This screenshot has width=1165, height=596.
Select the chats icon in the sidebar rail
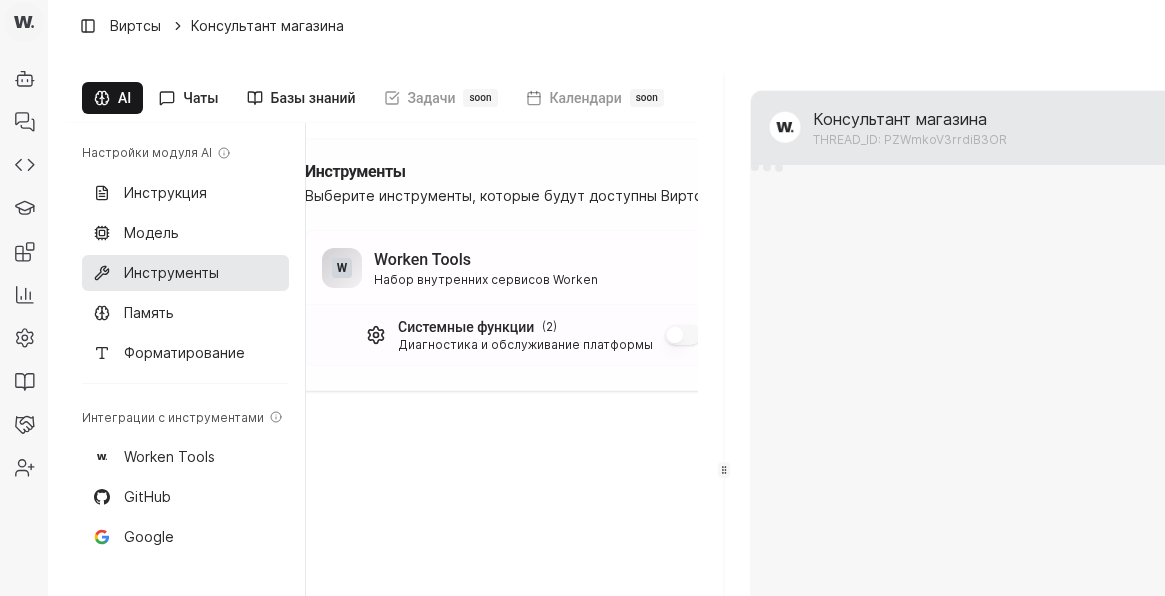point(24,122)
